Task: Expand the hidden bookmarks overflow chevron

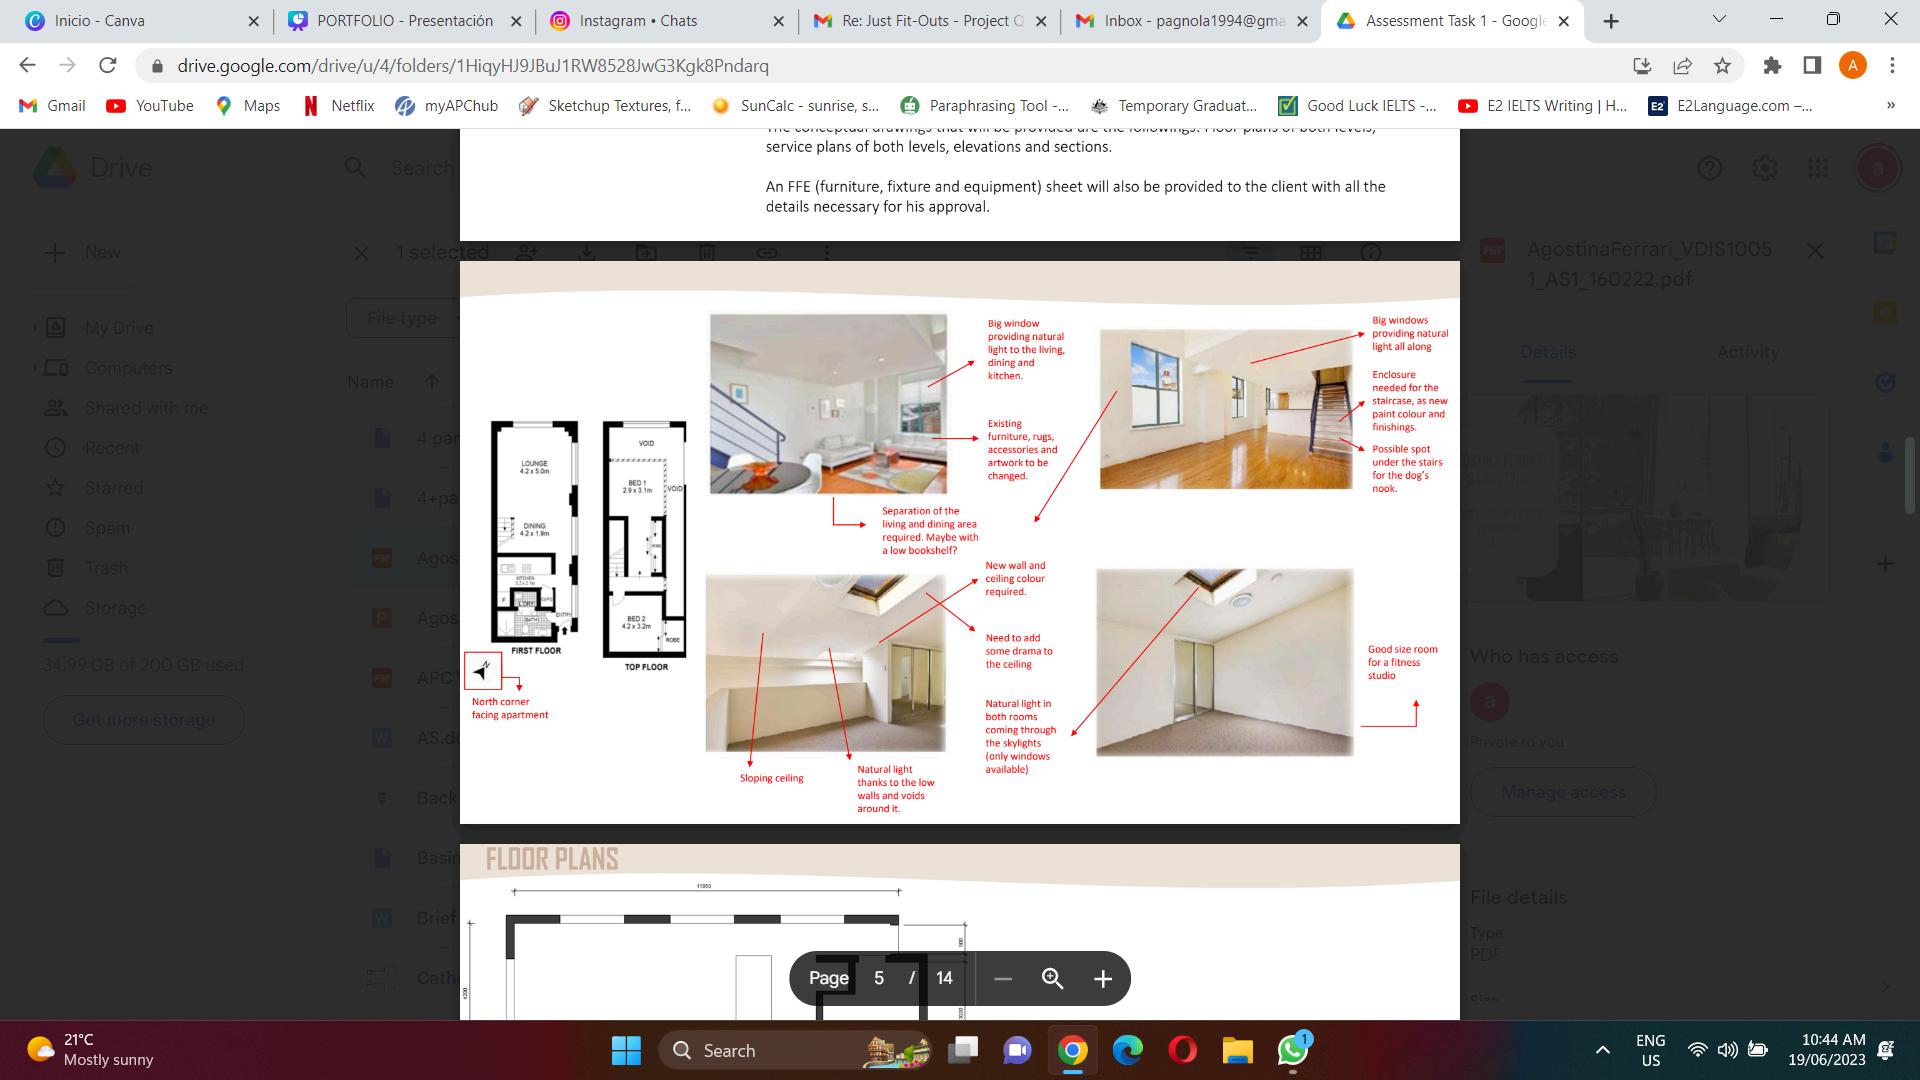Action: pos(1890,106)
